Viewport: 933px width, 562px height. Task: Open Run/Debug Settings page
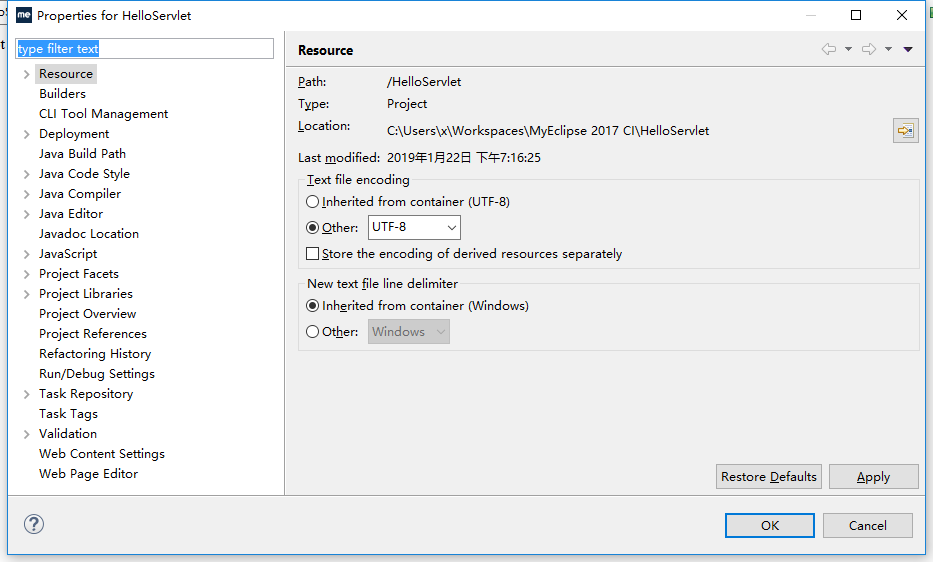tap(97, 374)
